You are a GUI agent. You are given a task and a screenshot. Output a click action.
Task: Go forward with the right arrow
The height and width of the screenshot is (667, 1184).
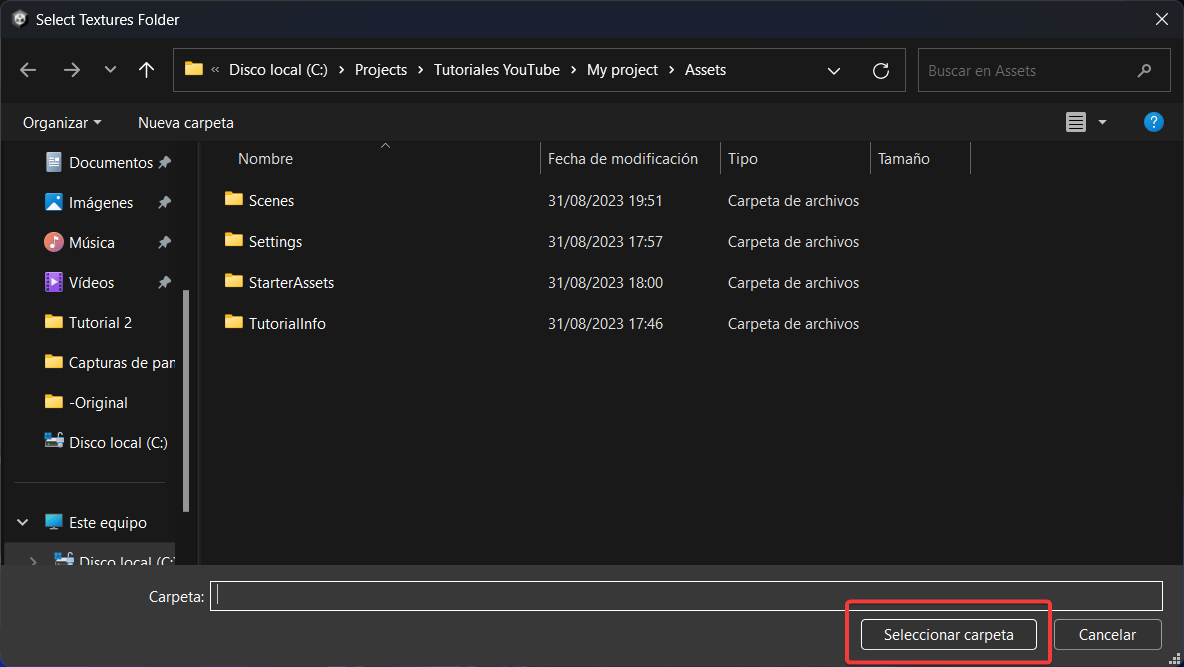pyautogui.click(x=72, y=70)
